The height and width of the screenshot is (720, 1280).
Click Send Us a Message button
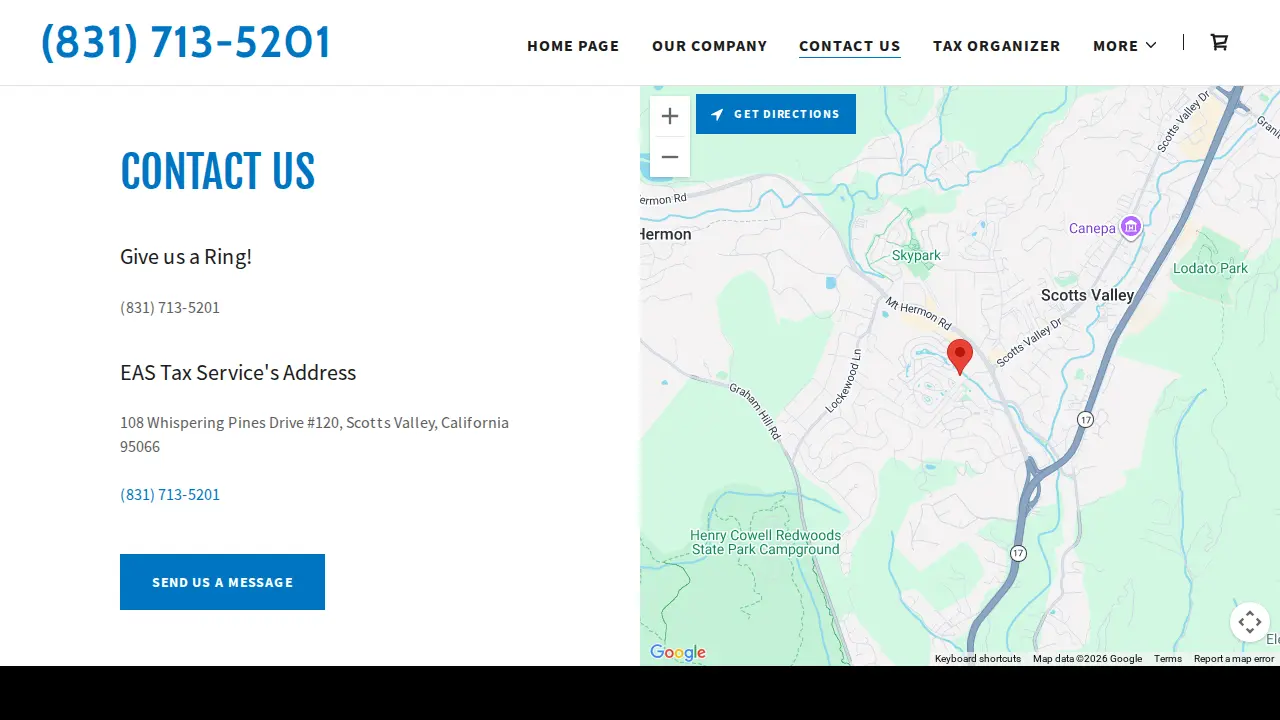pos(222,582)
